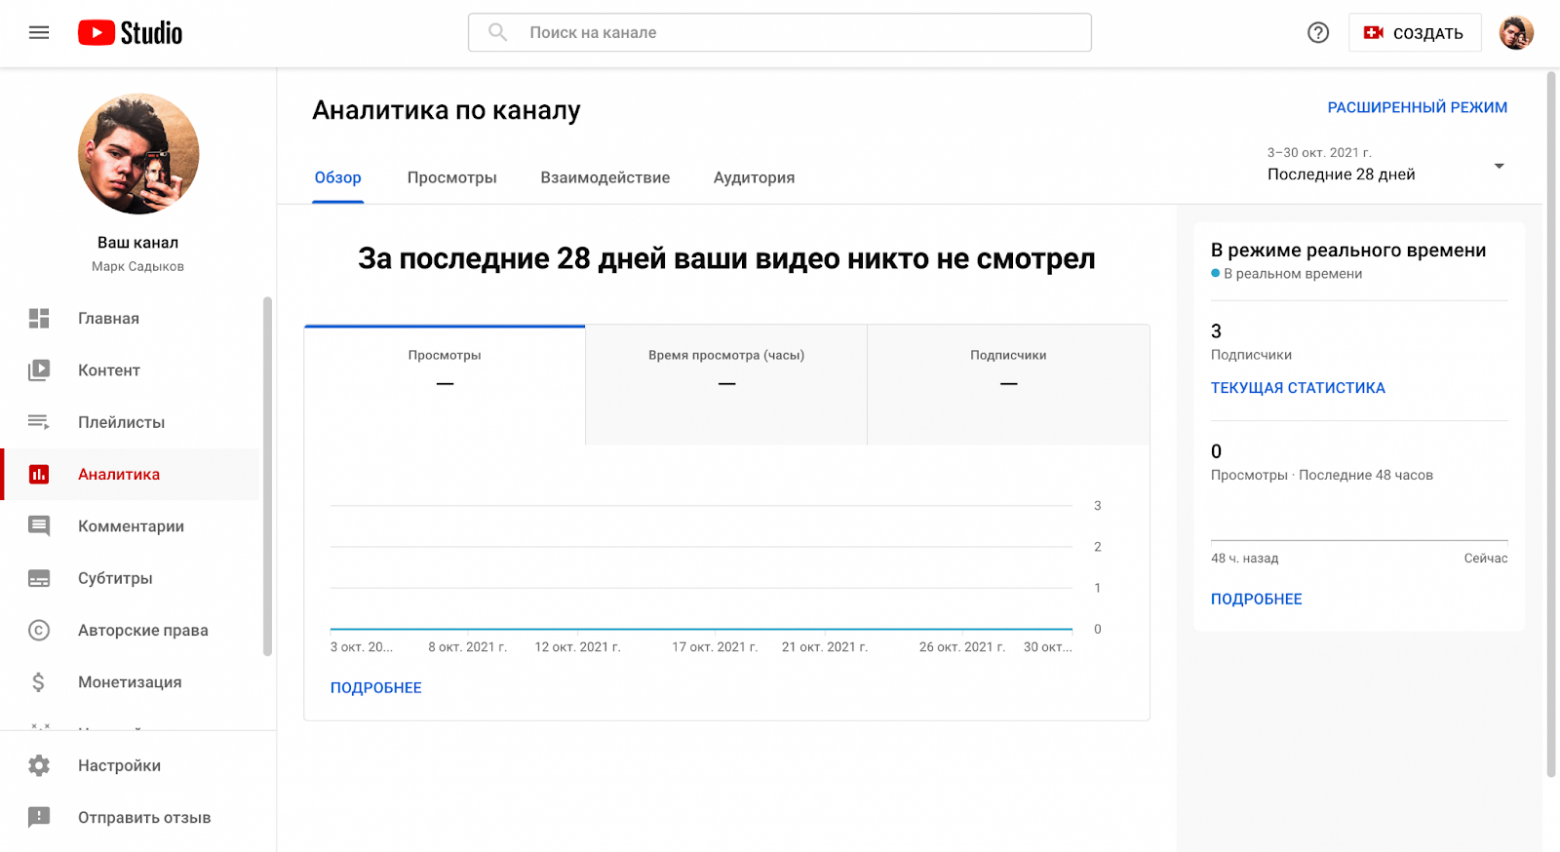This screenshot has width=1560, height=852.
Task: Select the Комментарии comments icon
Action: (x=39, y=526)
